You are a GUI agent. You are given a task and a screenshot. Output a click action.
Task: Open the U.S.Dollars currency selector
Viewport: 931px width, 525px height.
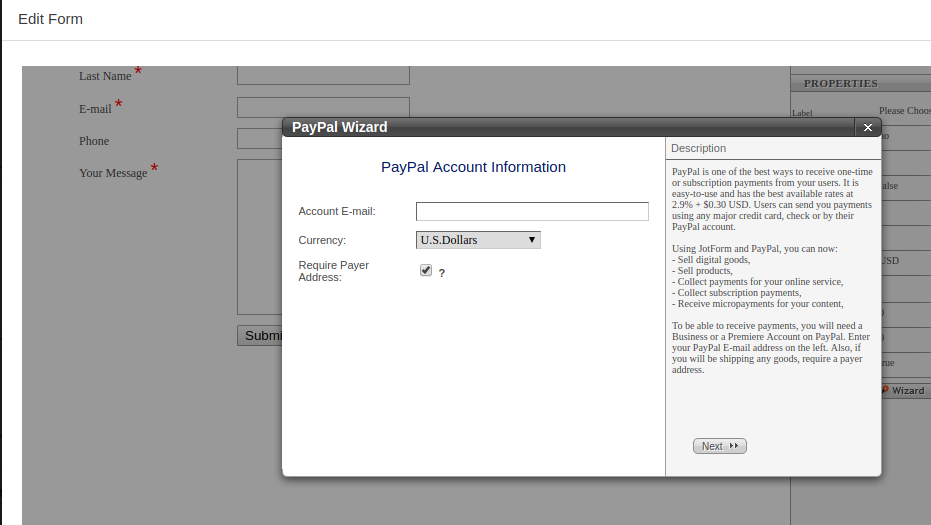click(477, 240)
